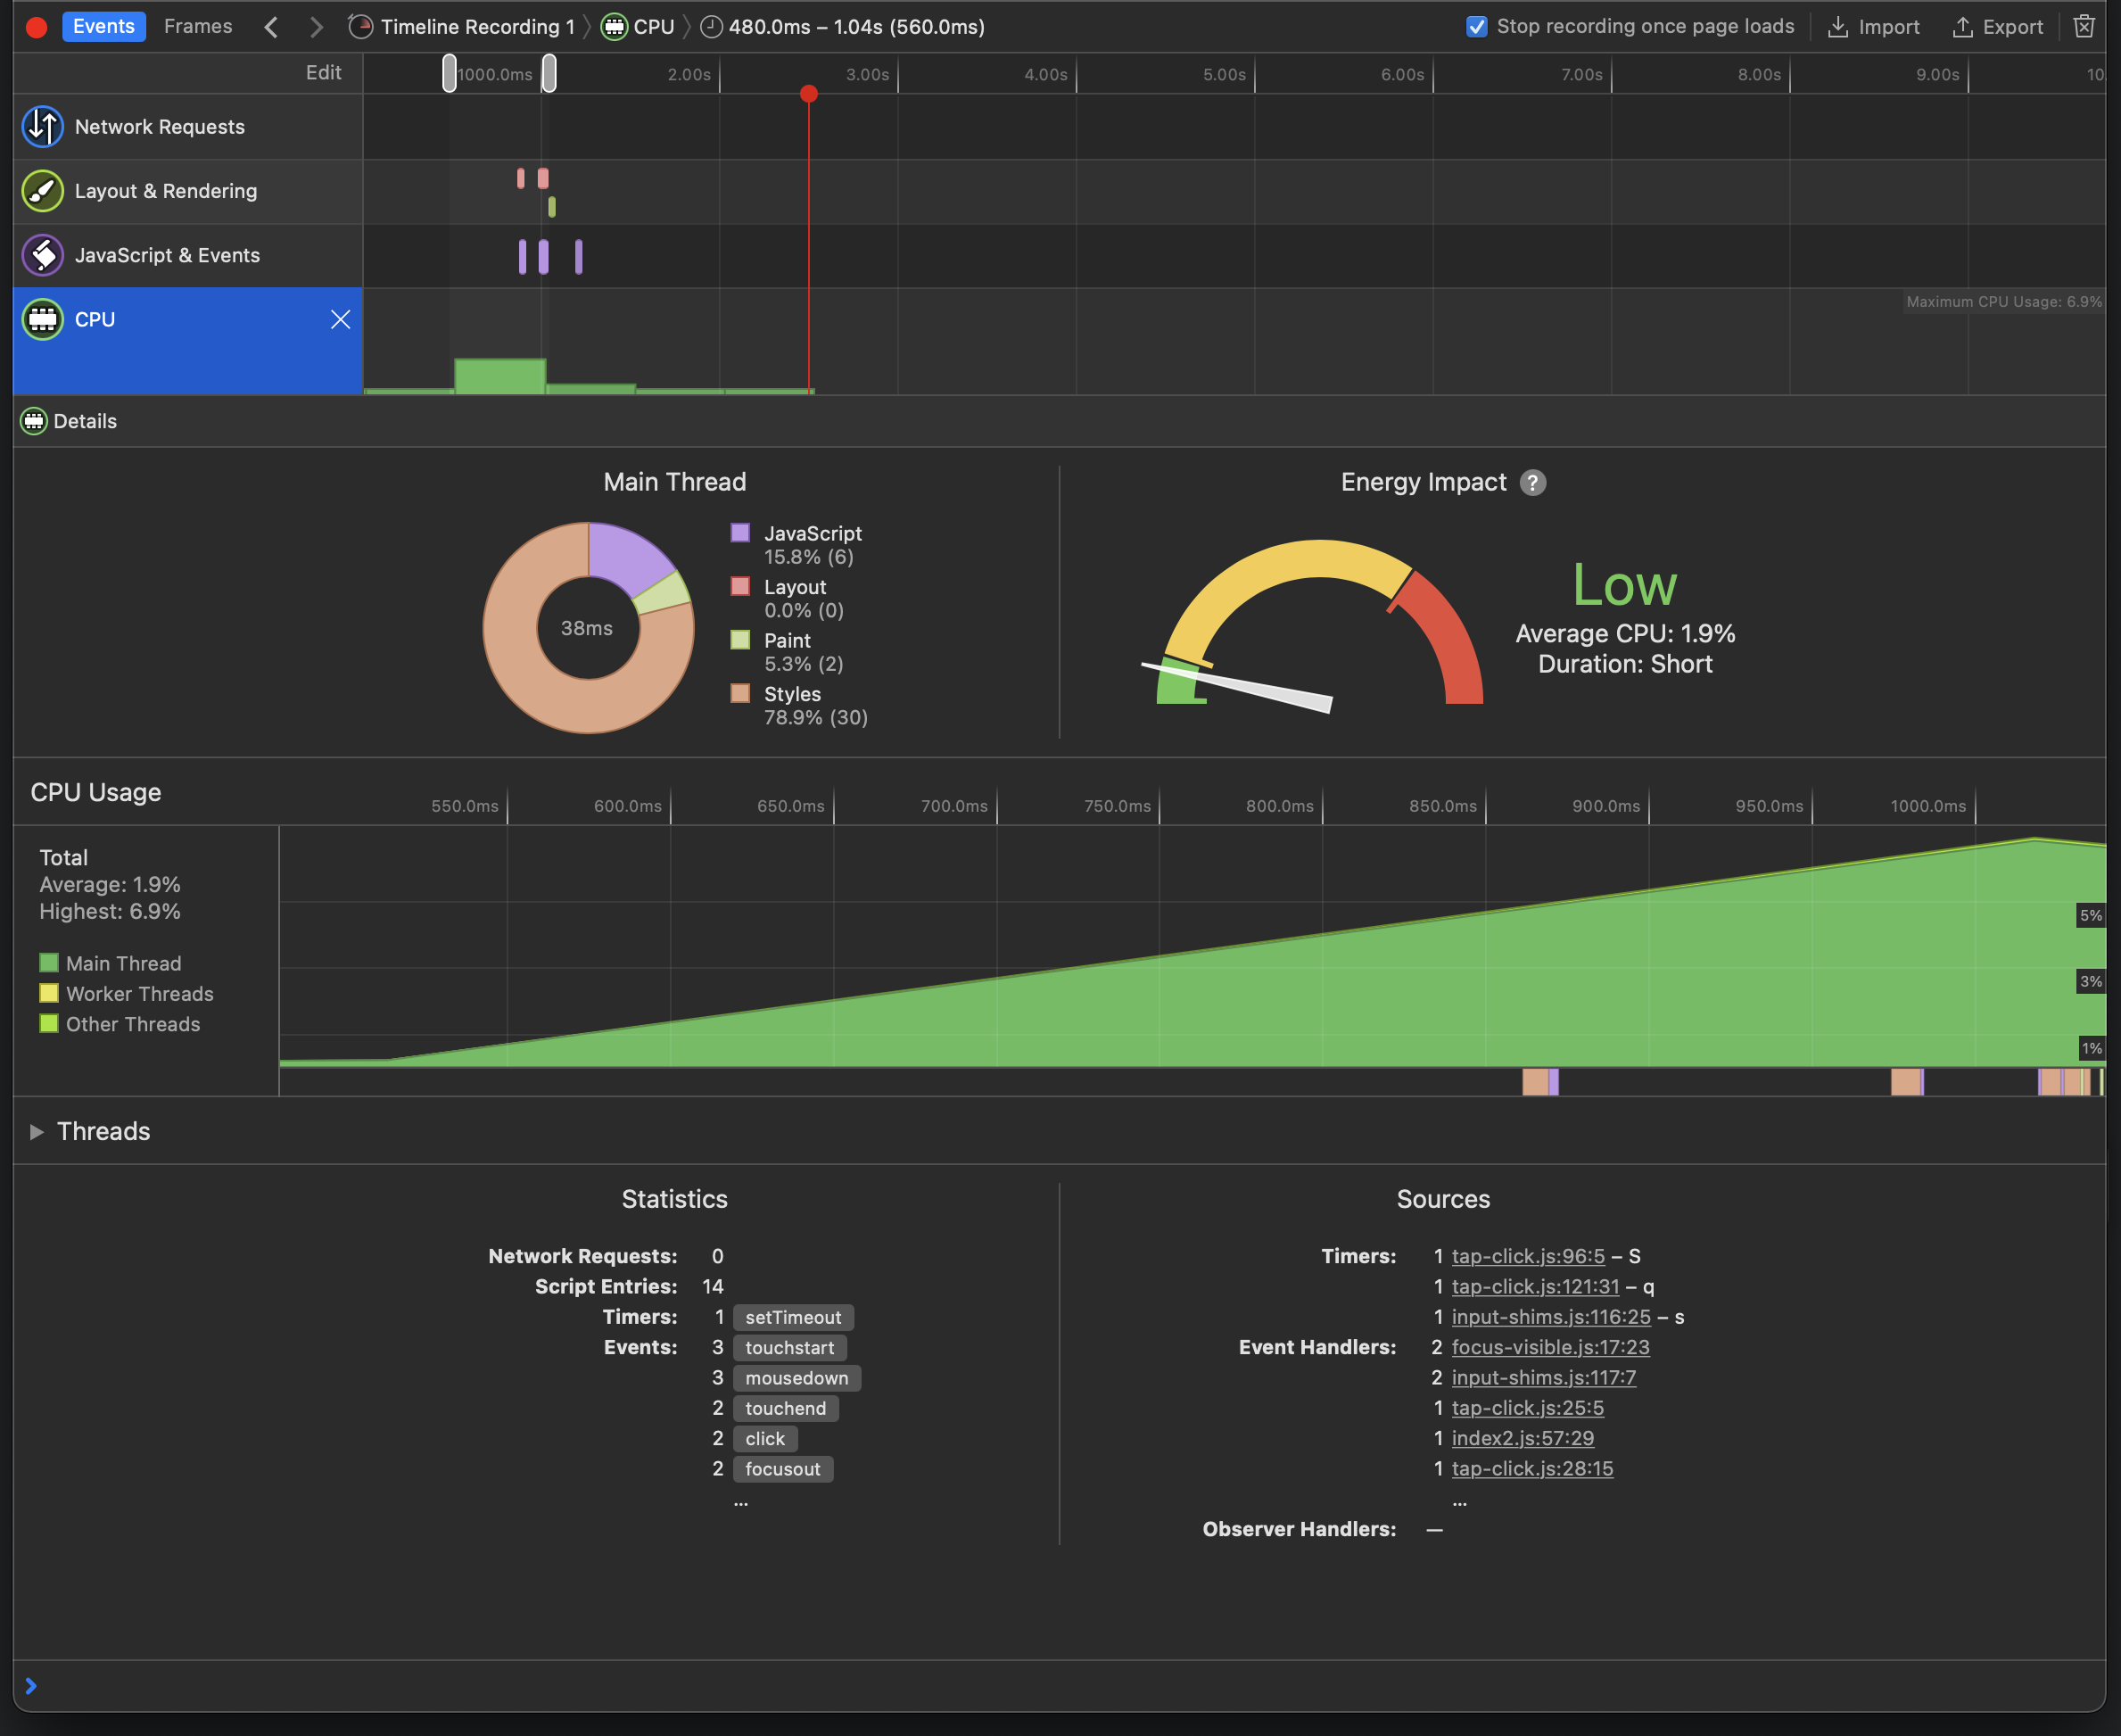The height and width of the screenshot is (1736, 2121).
Task: Click Edit in the timelines header
Action: 323,73
